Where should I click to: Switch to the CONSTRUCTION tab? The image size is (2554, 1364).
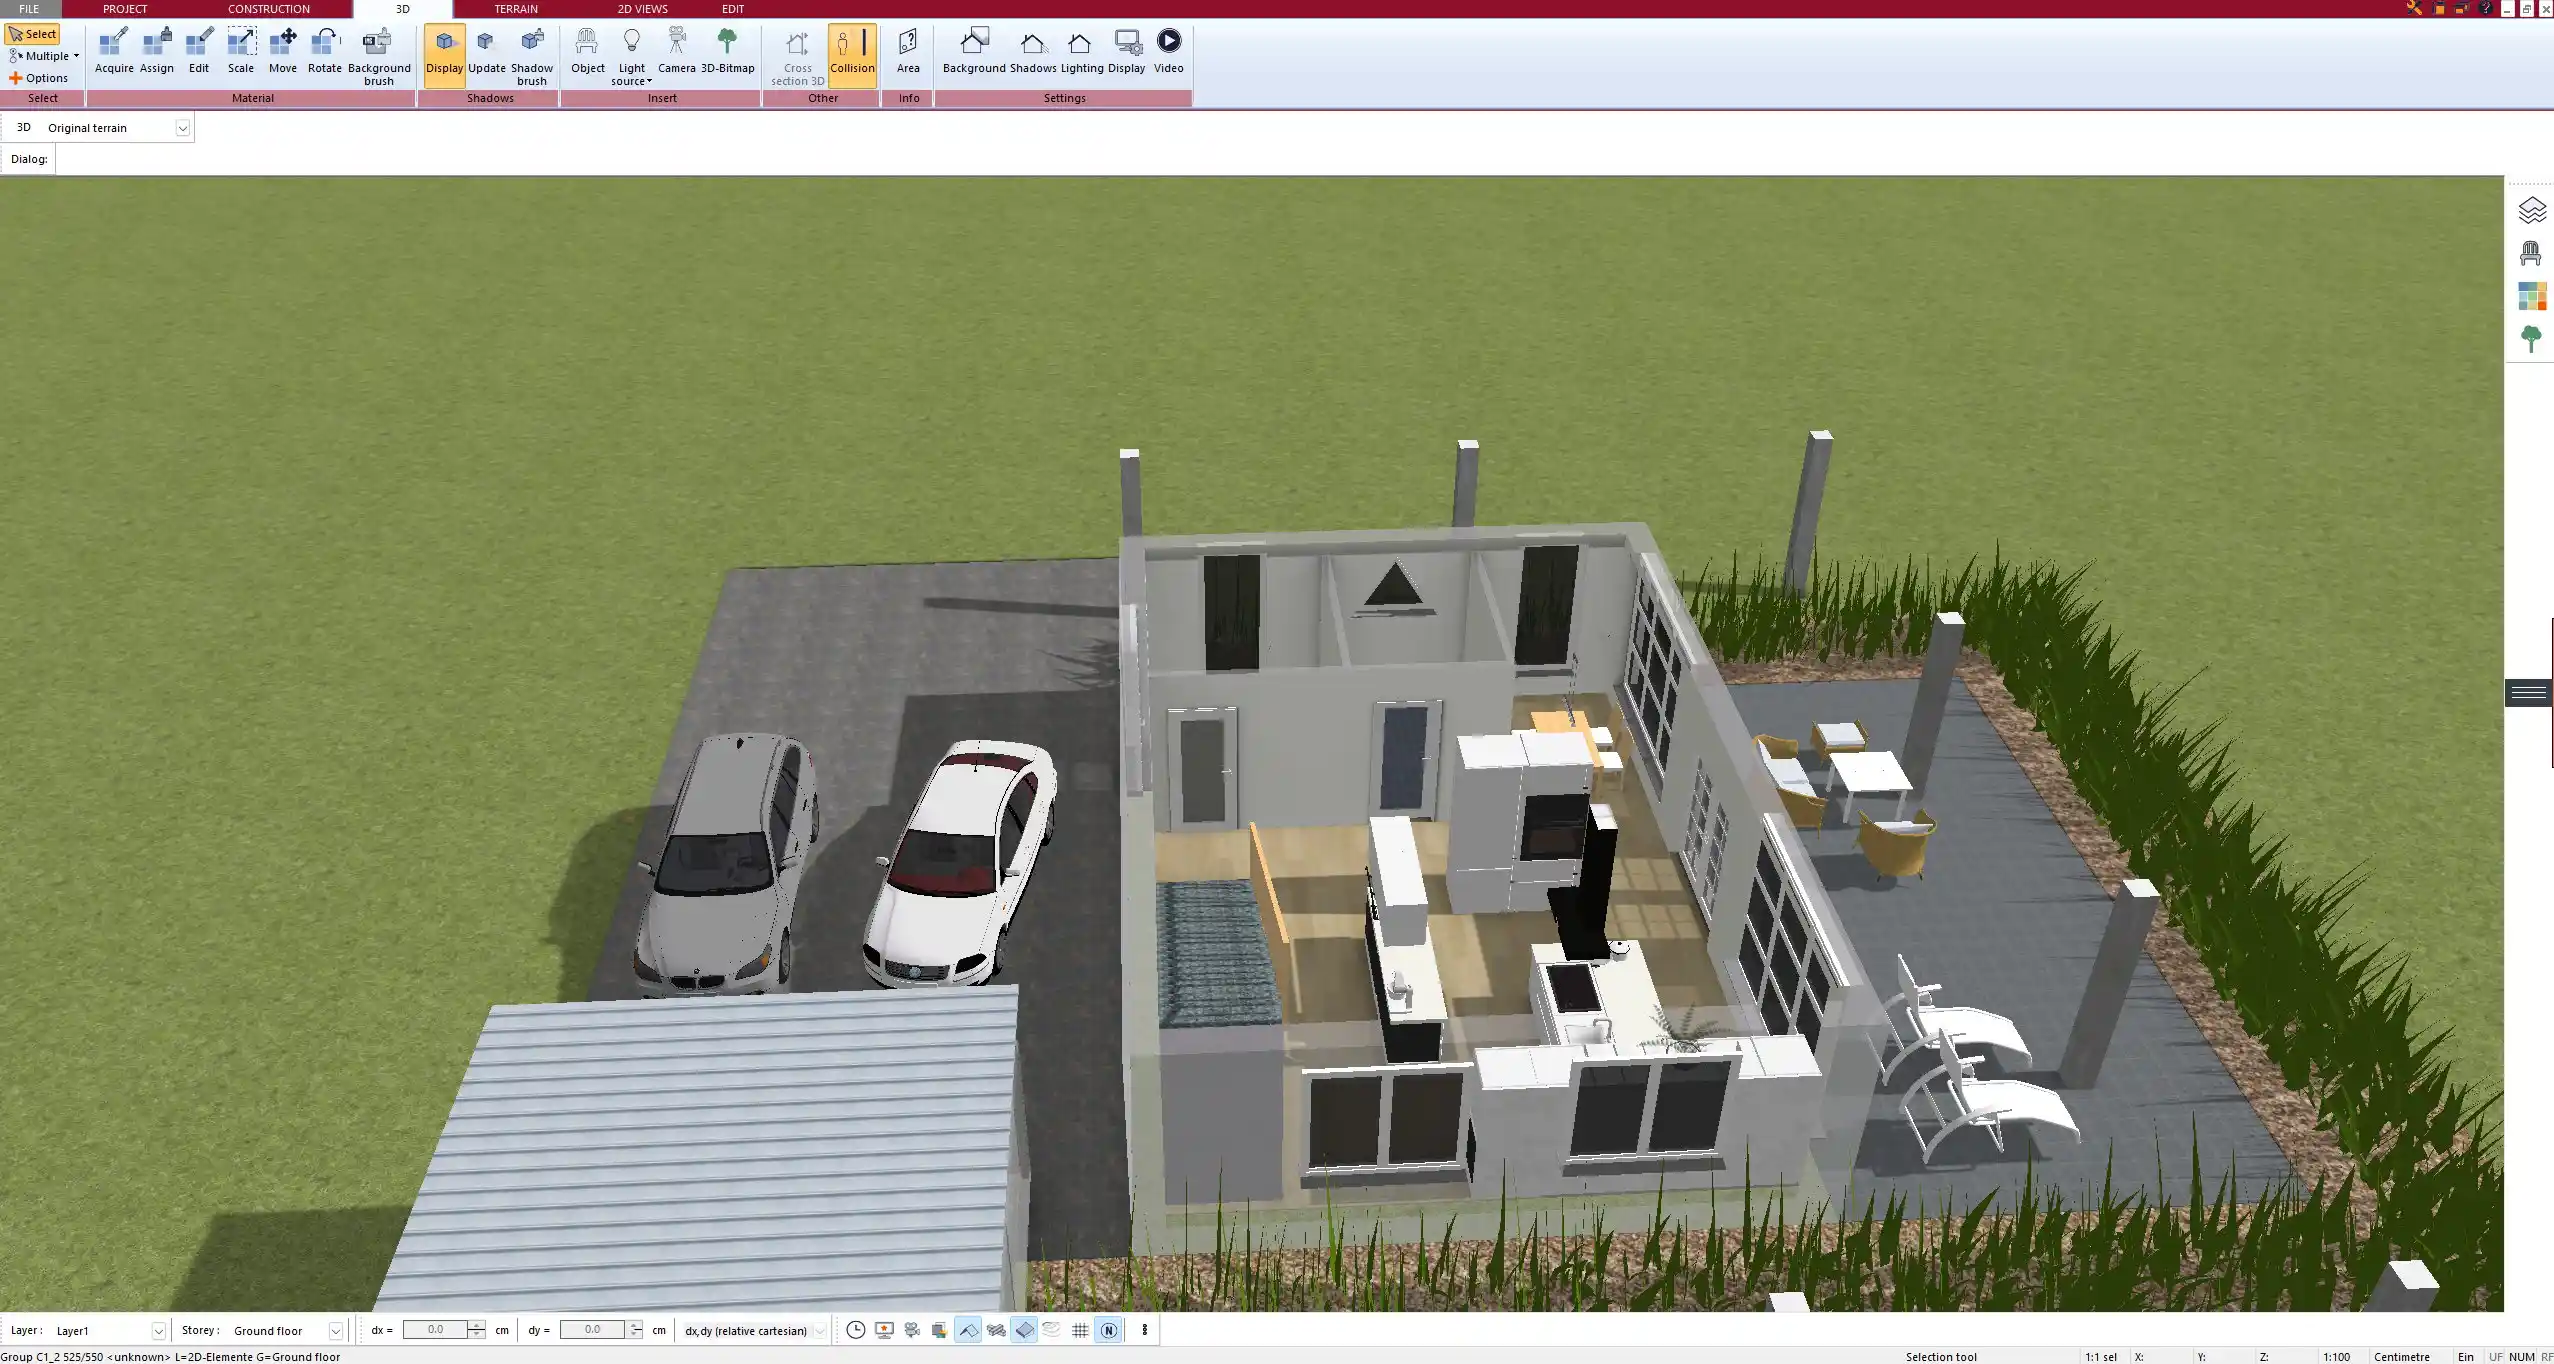[x=269, y=9]
